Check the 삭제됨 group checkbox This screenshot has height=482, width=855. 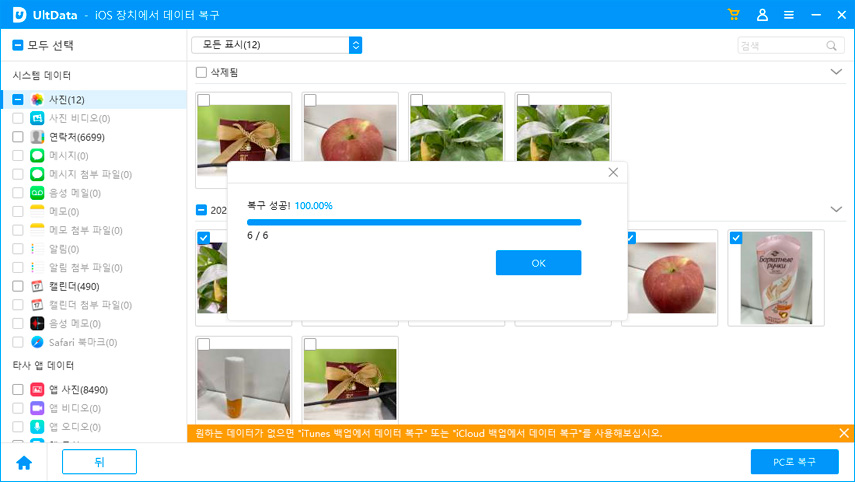201,72
